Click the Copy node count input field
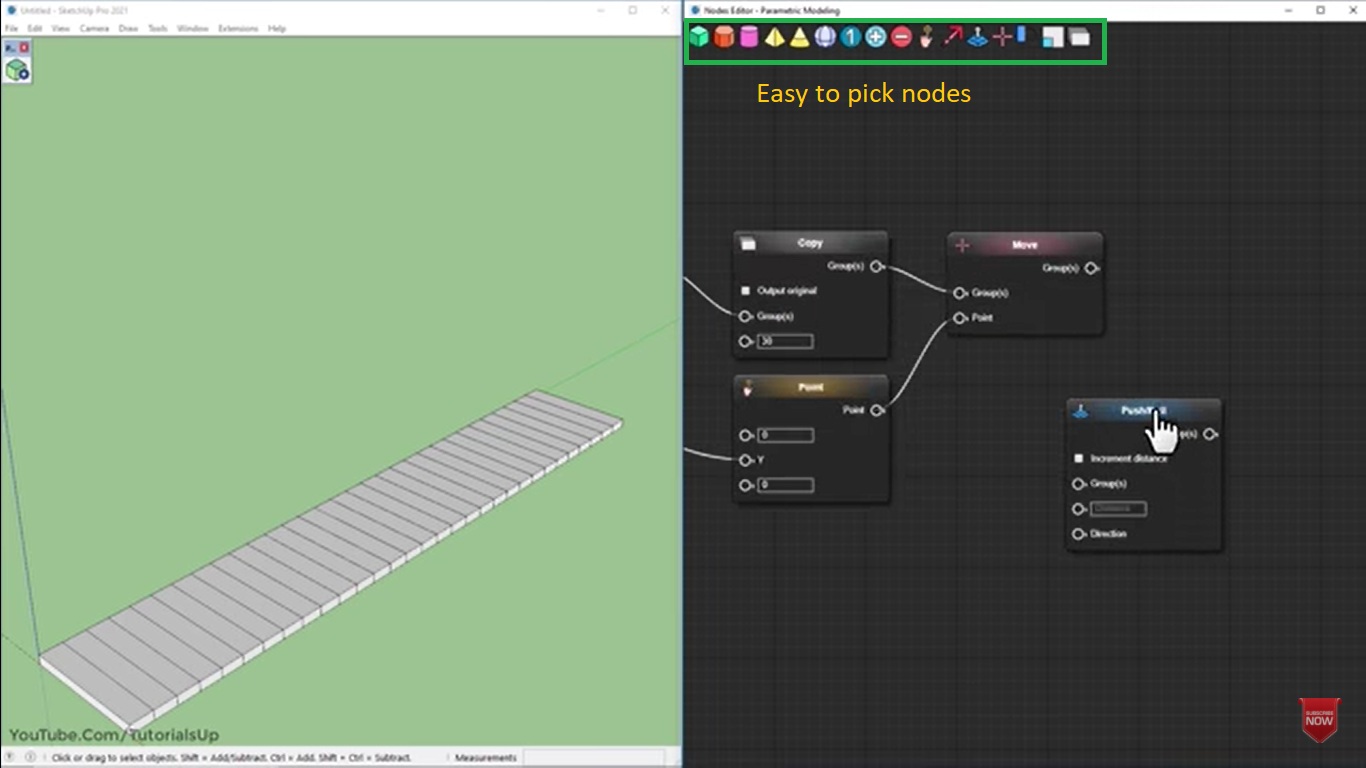1366x768 pixels. coord(785,341)
